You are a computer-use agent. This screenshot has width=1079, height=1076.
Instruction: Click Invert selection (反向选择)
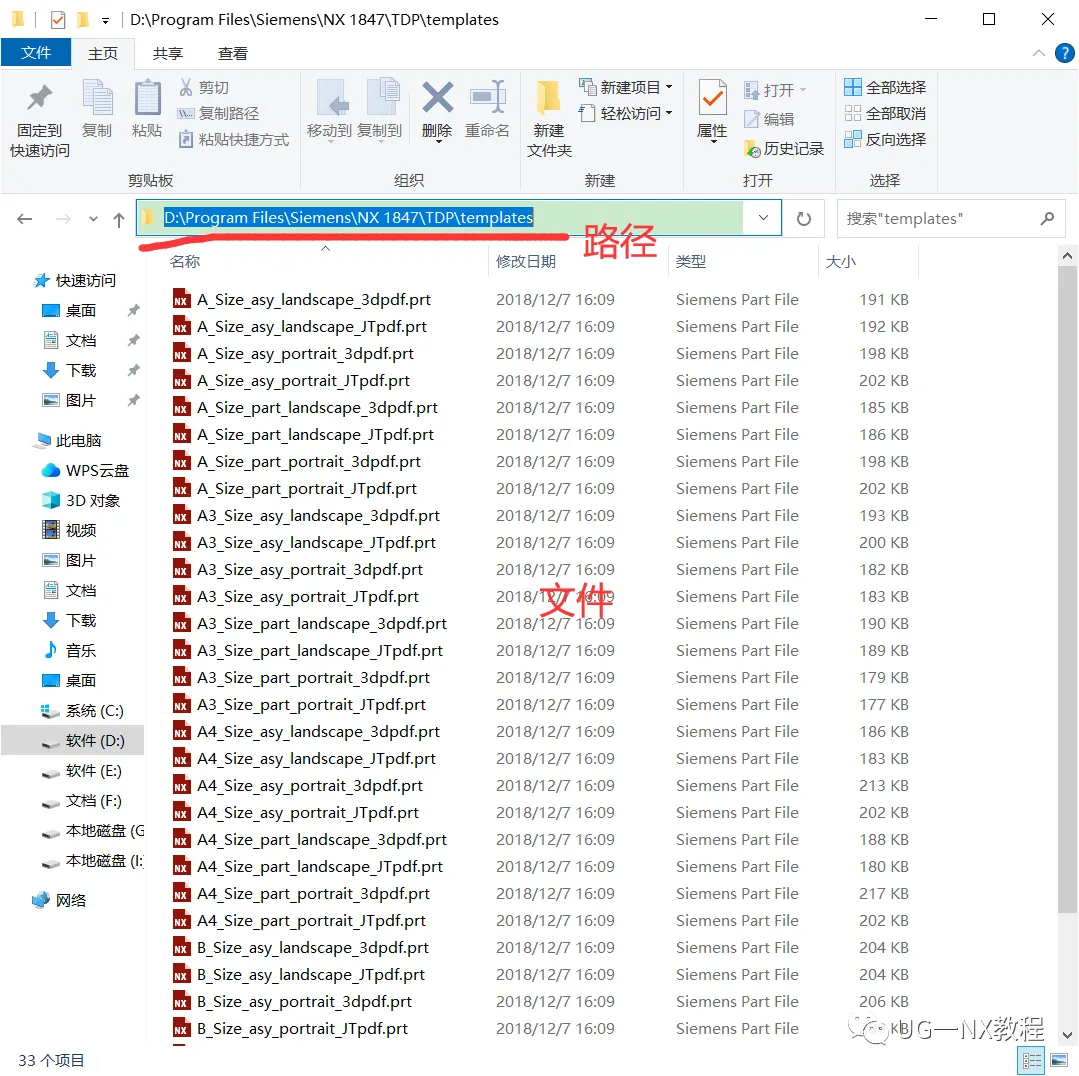(885, 140)
